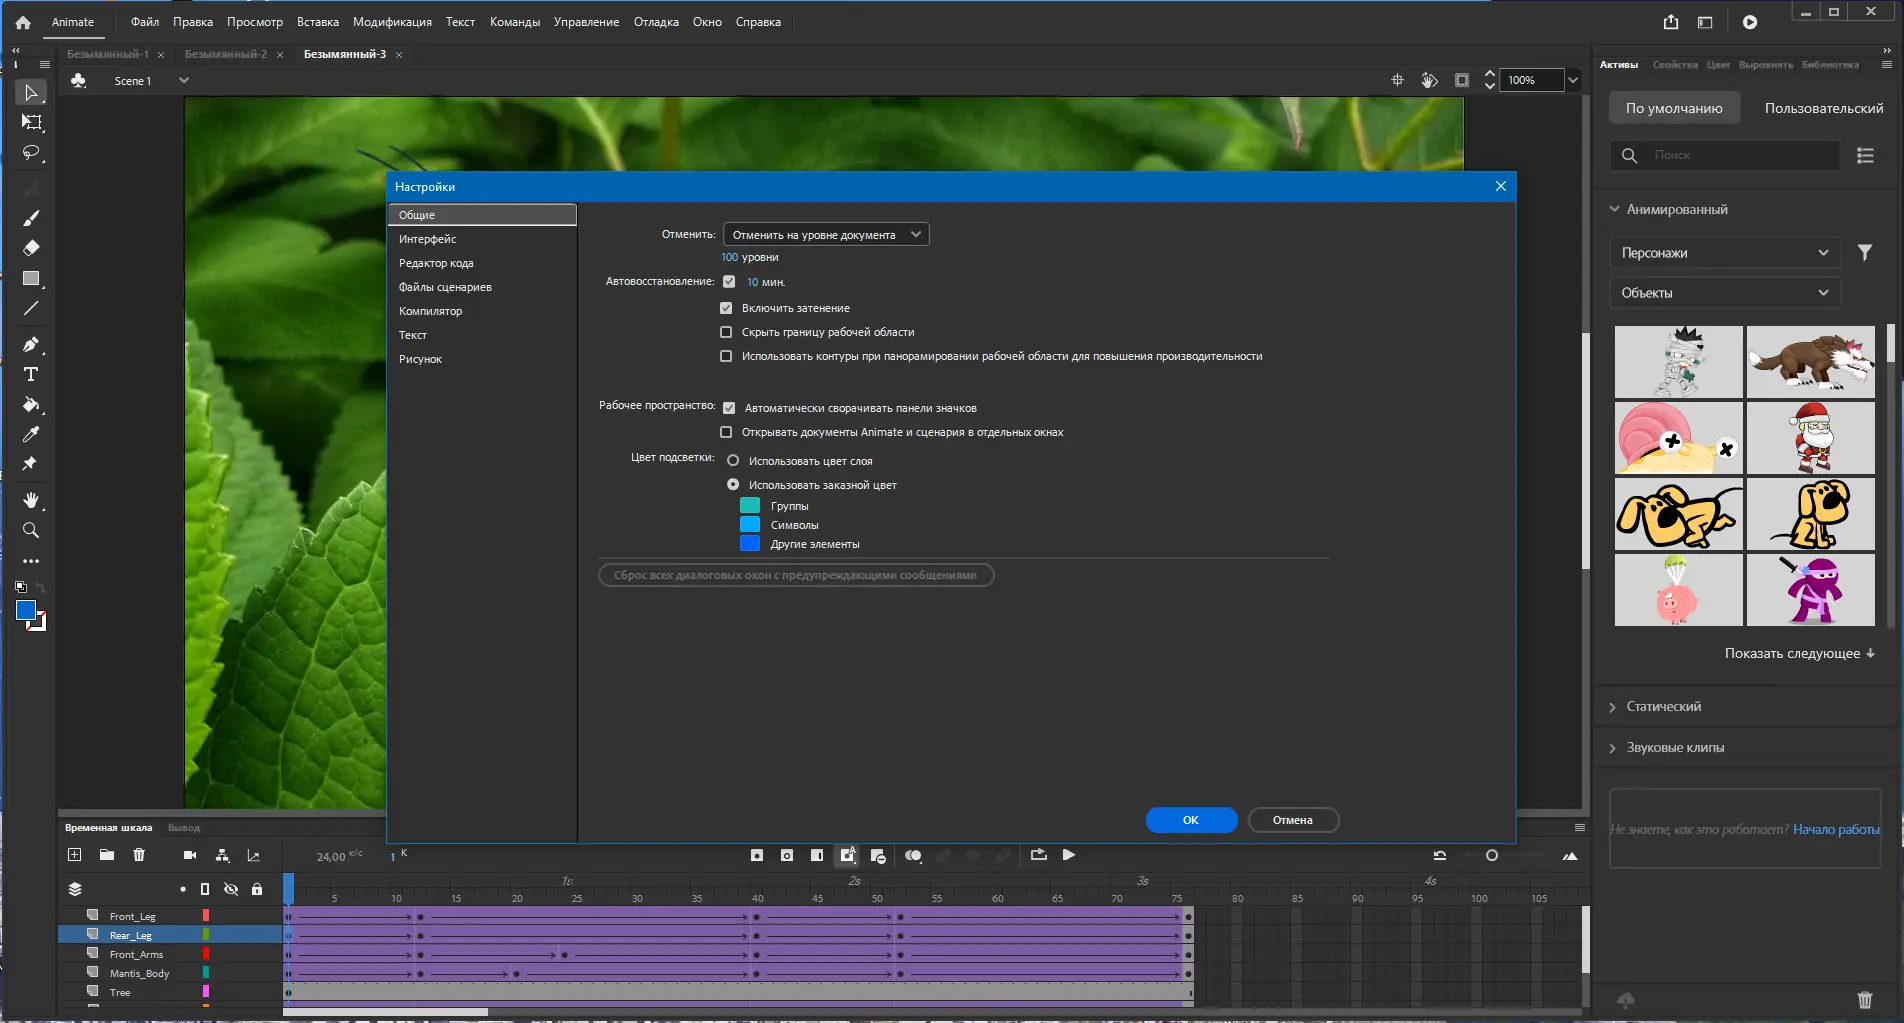Enable Скрыть границу рабочей области checkbox
This screenshot has width=1904, height=1023.
(x=726, y=332)
